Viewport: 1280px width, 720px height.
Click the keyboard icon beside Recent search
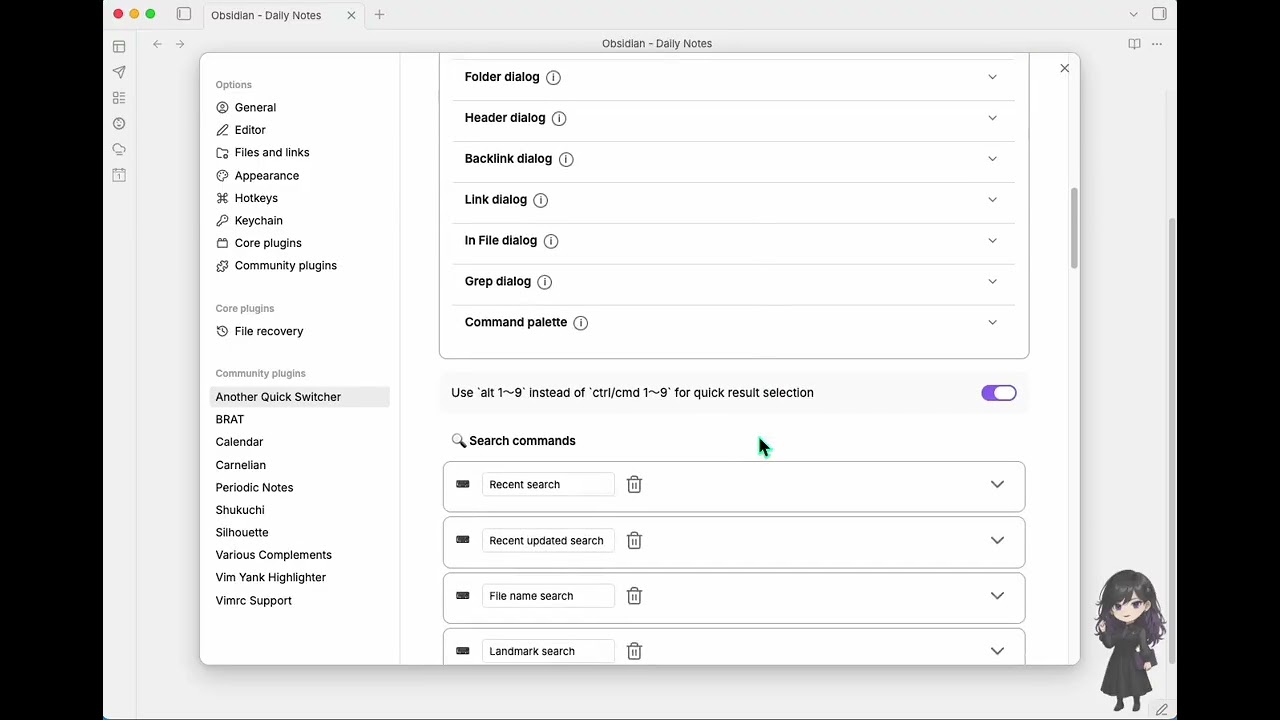462,484
